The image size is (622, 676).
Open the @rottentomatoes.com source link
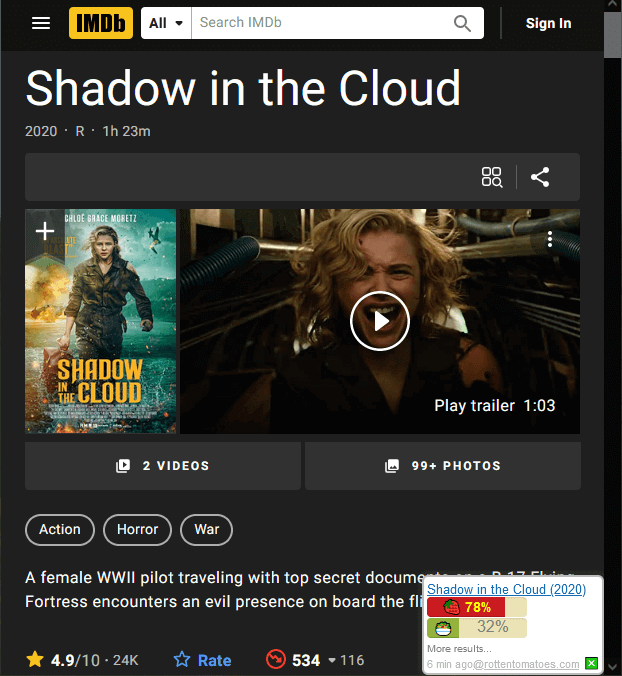coord(526,664)
